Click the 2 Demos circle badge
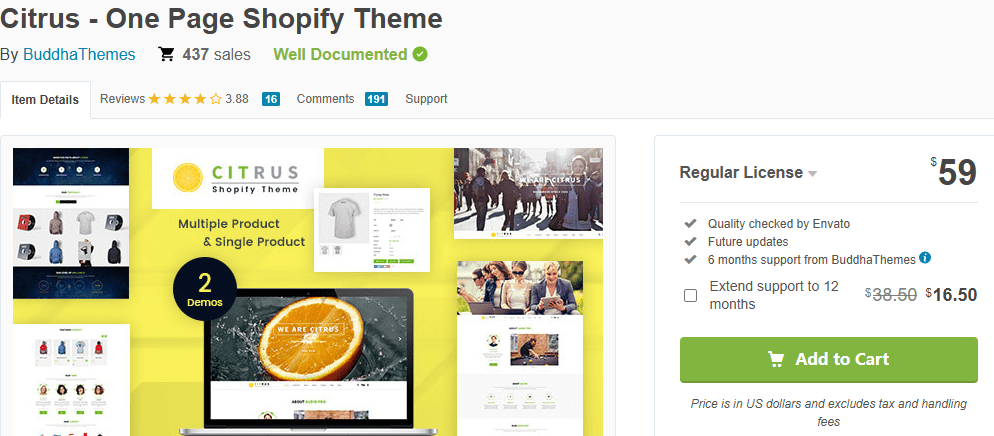 coord(205,288)
